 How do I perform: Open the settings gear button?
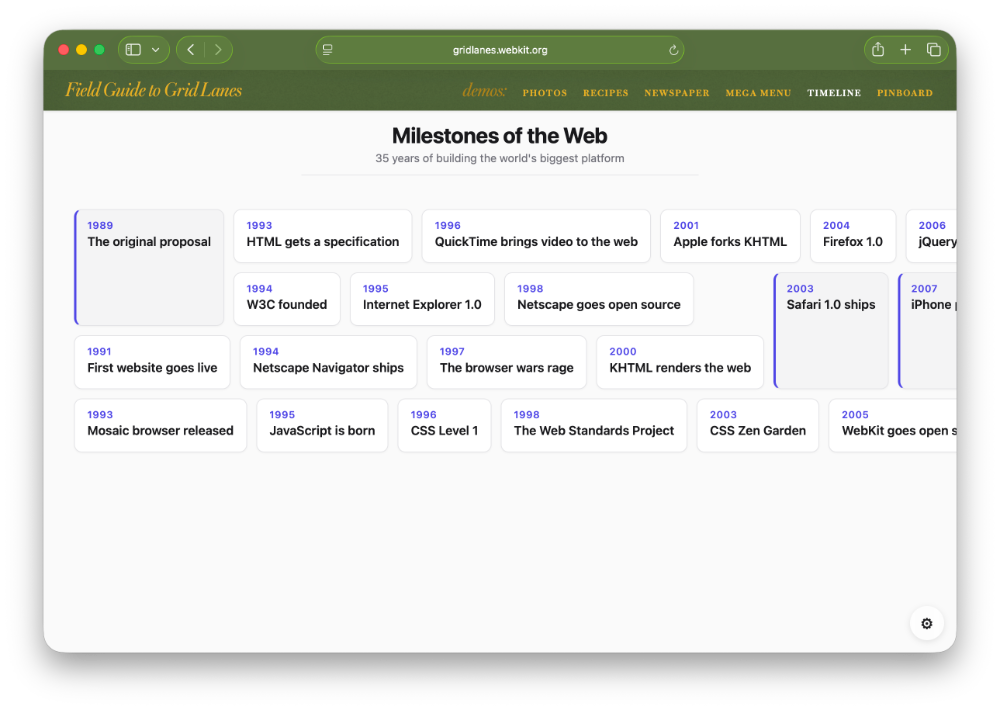(927, 623)
